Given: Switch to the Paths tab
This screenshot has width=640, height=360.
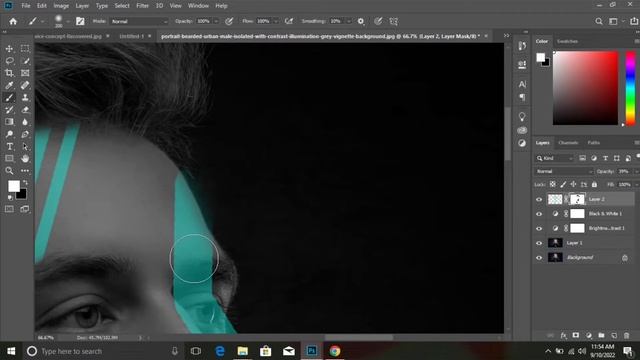Looking at the screenshot, I should (x=593, y=143).
